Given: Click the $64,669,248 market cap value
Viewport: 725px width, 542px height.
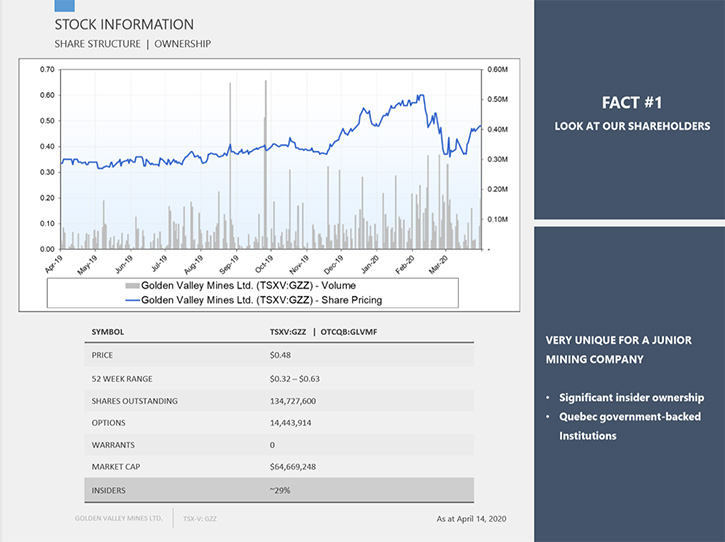Looking at the screenshot, I should point(293,467).
